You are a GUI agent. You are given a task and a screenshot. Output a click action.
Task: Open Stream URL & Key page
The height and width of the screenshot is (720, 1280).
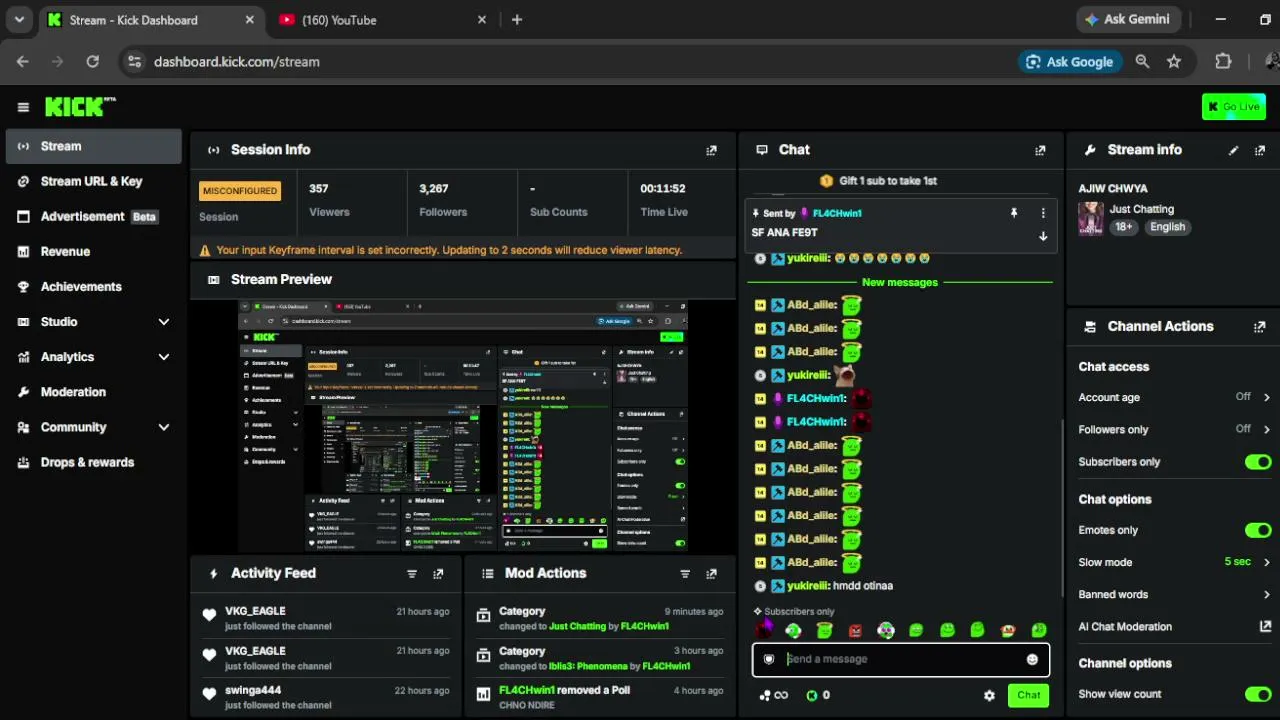coord(92,181)
